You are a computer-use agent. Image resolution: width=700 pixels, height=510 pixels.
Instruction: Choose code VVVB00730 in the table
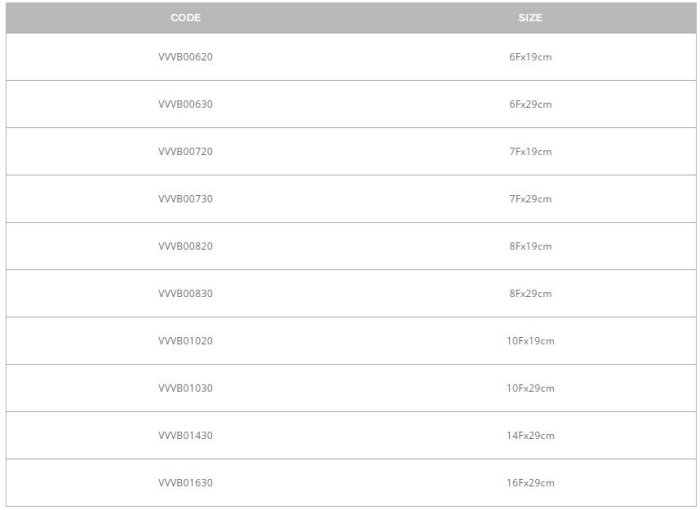186,199
